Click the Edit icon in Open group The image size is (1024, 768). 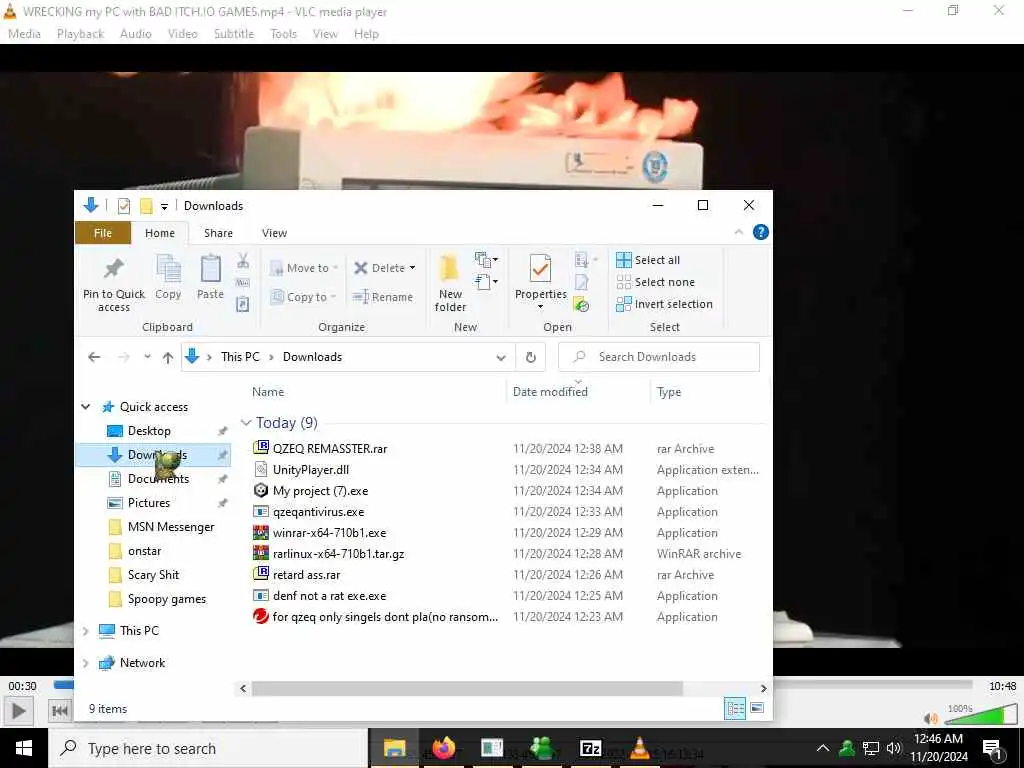pos(581,283)
